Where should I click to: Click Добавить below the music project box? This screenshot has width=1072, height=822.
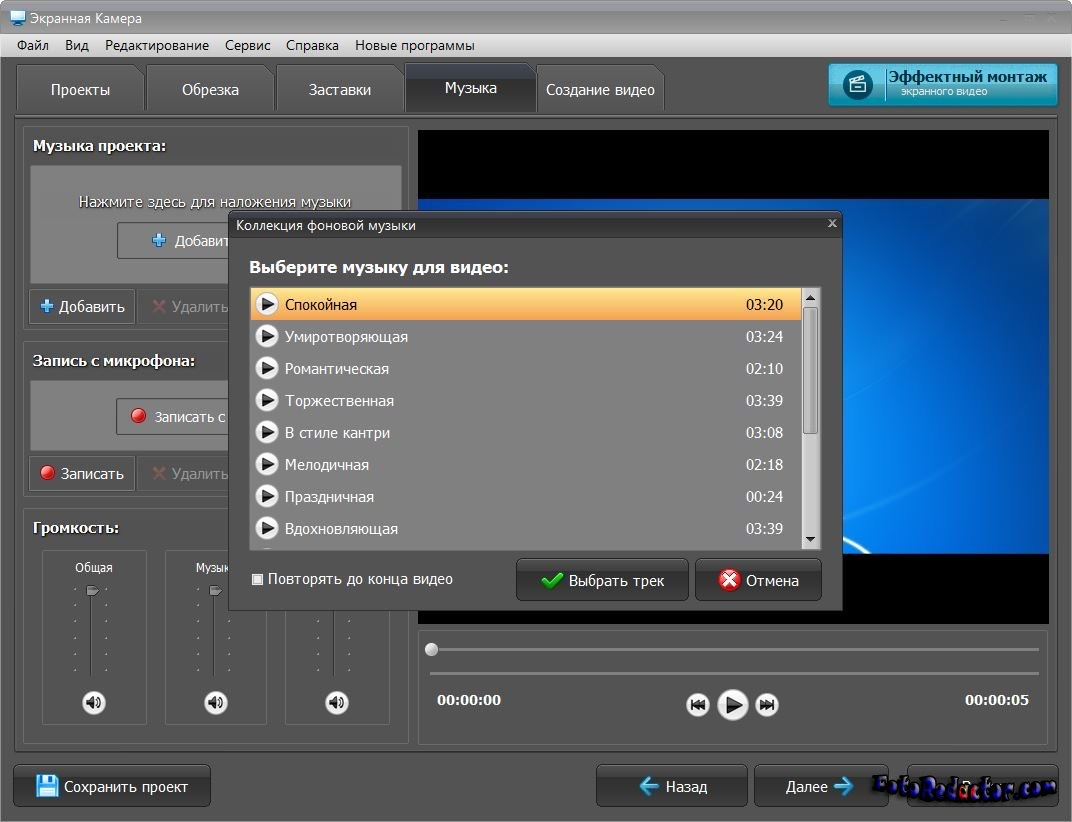[82, 306]
